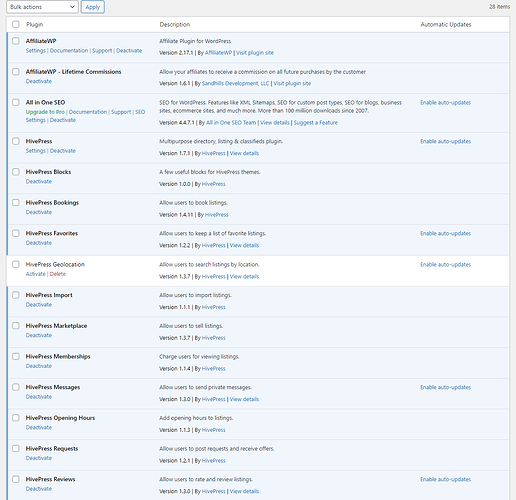
Task: Check the AffiliateWP plugin checkbox
Action: click(x=16, y=41)
